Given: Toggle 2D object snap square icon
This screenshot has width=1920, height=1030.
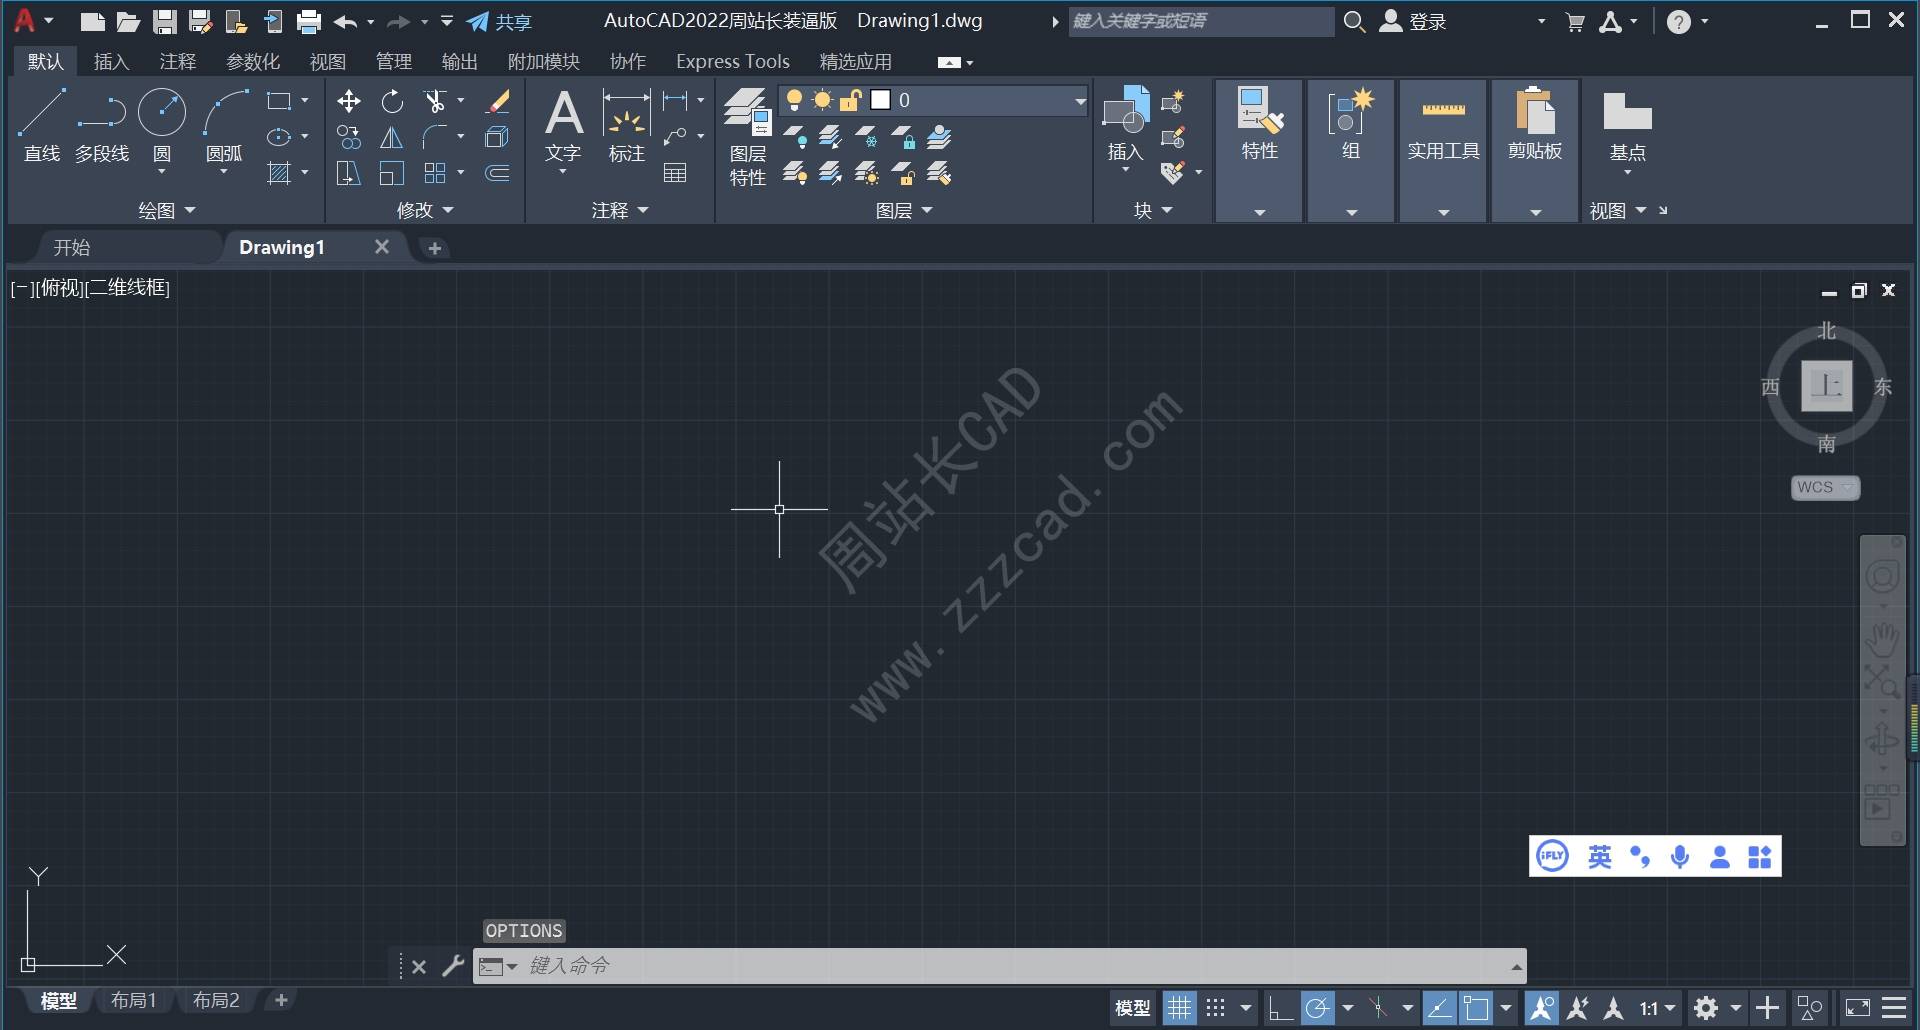Looking at the screenshot, I should point(1476,1008).
